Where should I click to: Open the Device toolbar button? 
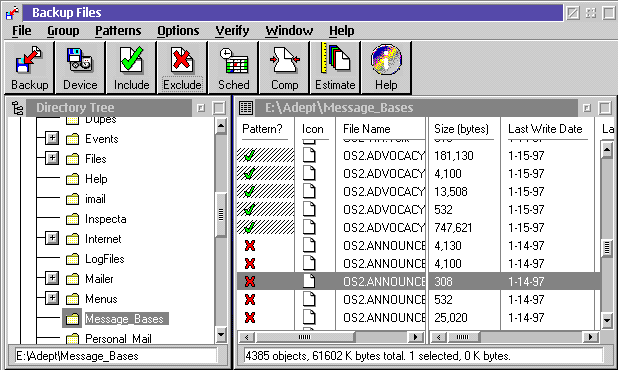click(x=80, y=68)
